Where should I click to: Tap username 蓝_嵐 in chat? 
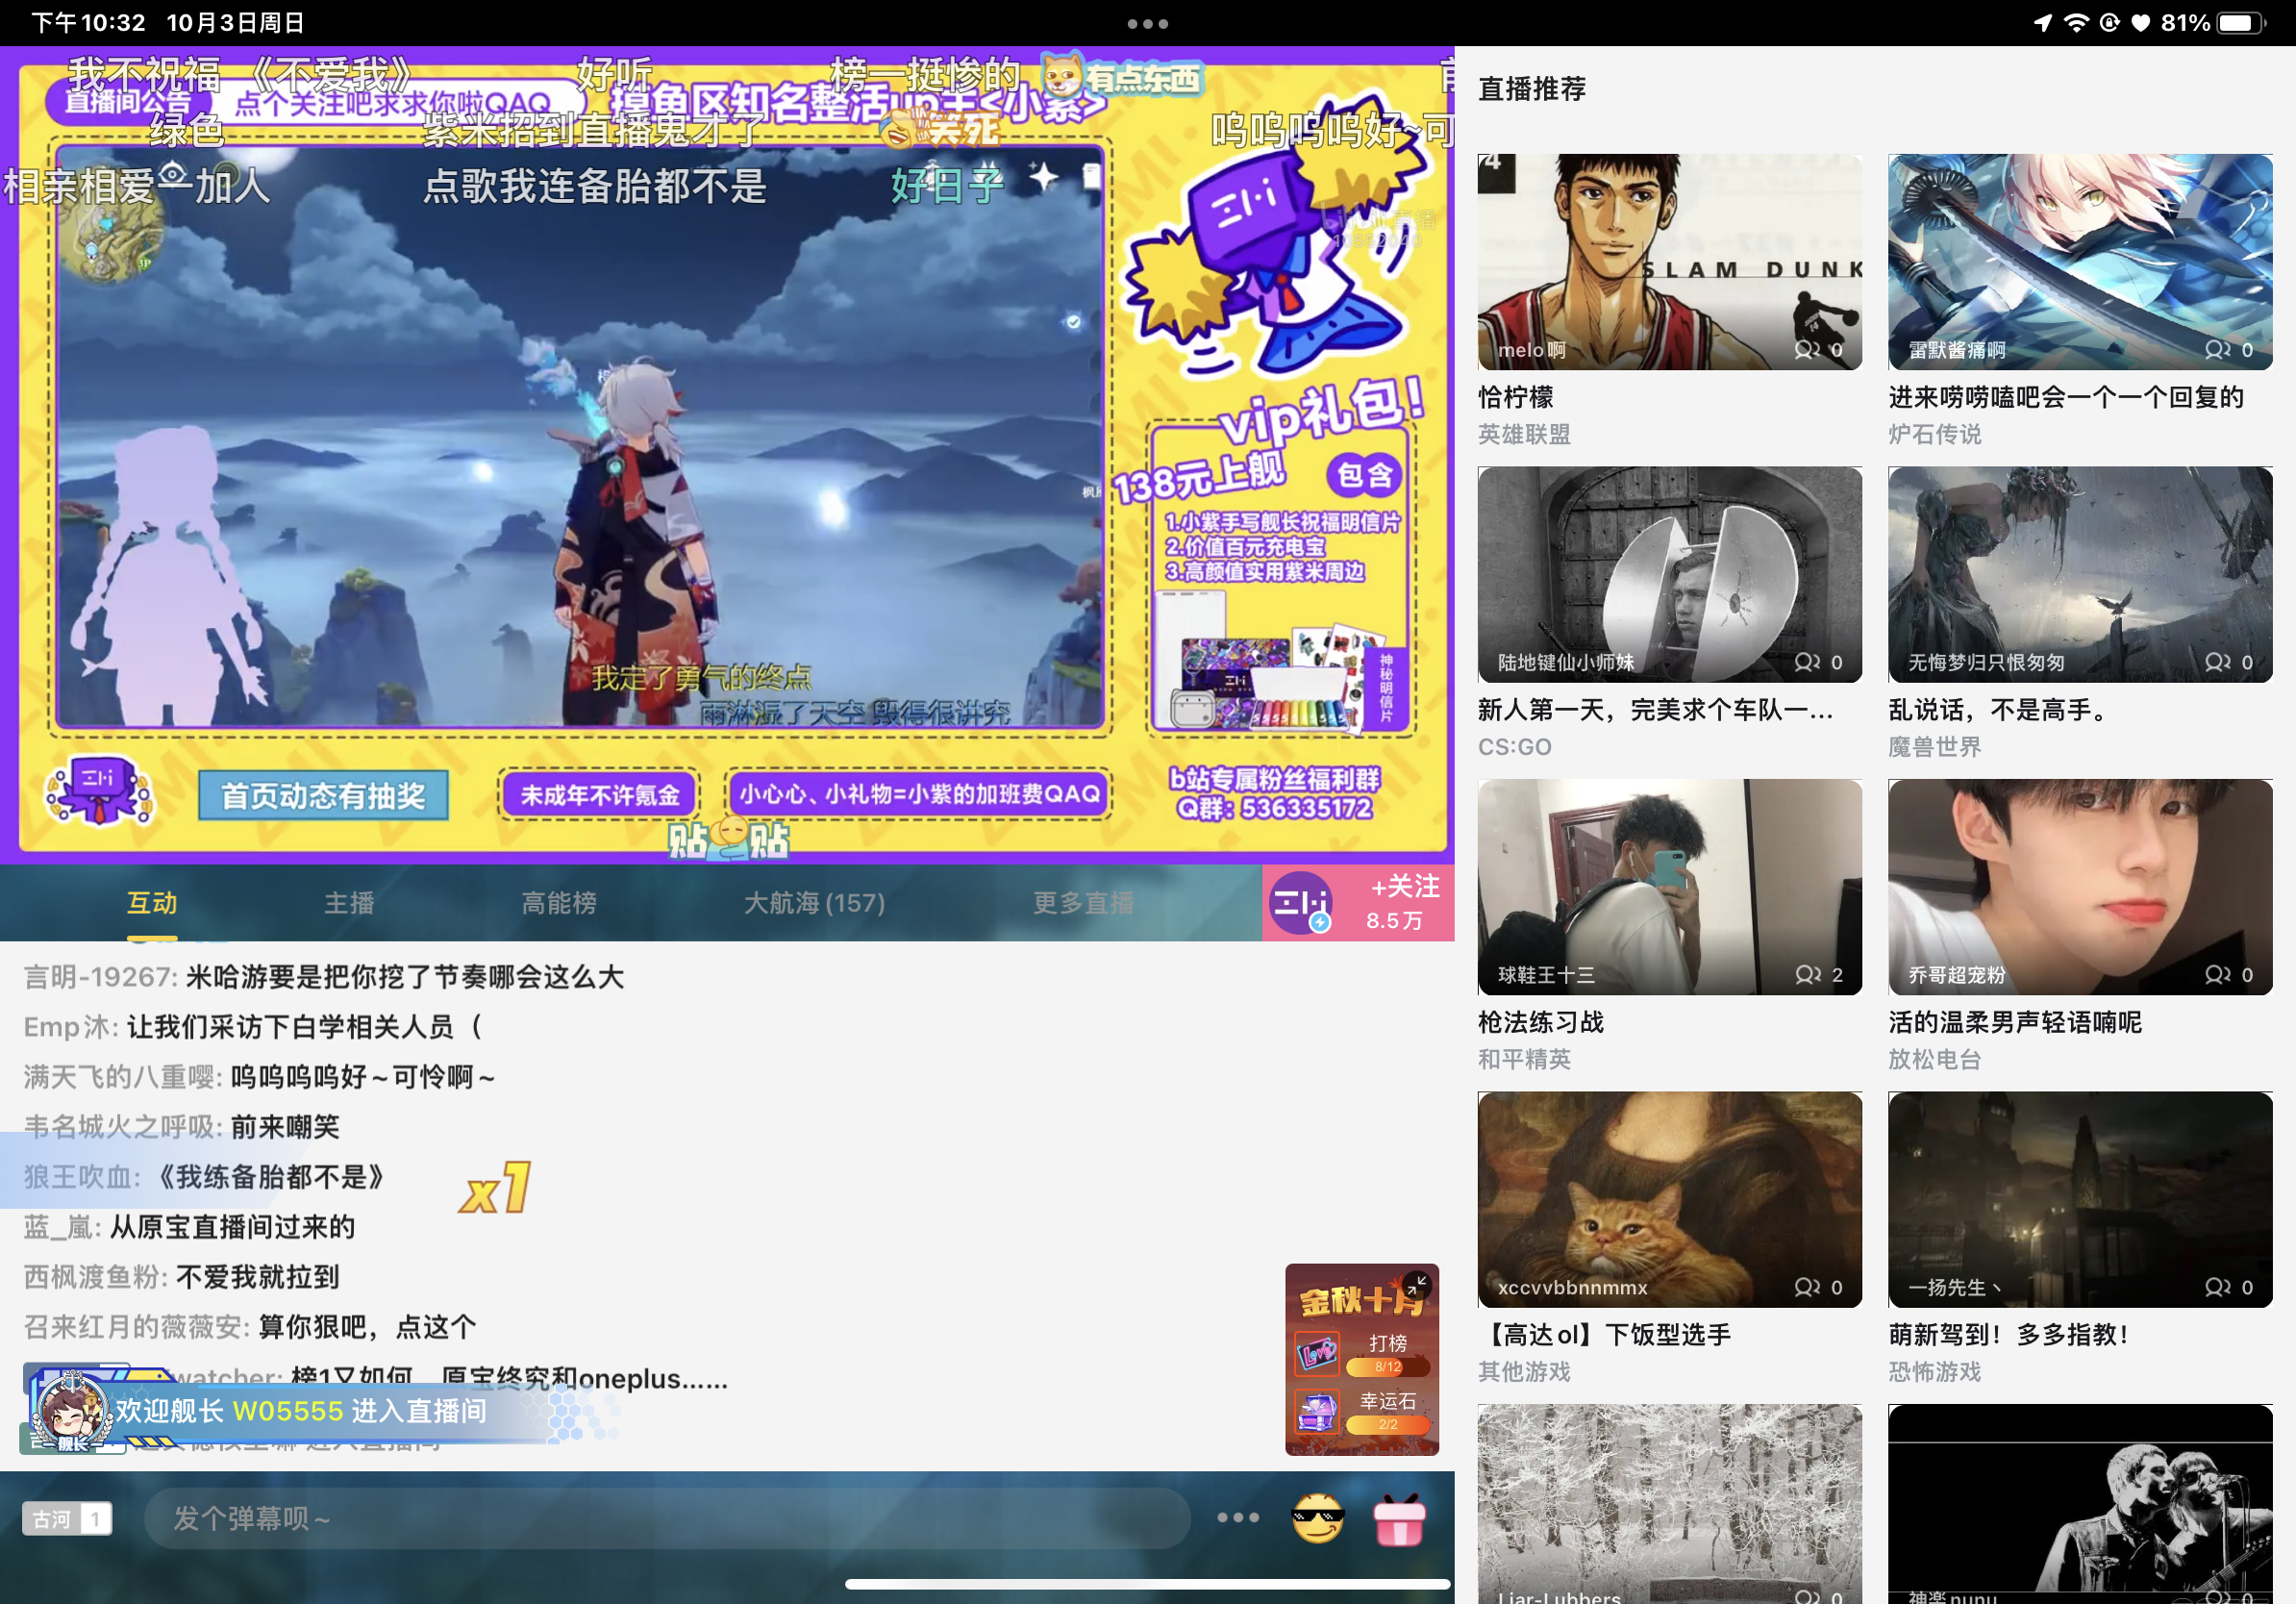click(x=62, y=1227)
